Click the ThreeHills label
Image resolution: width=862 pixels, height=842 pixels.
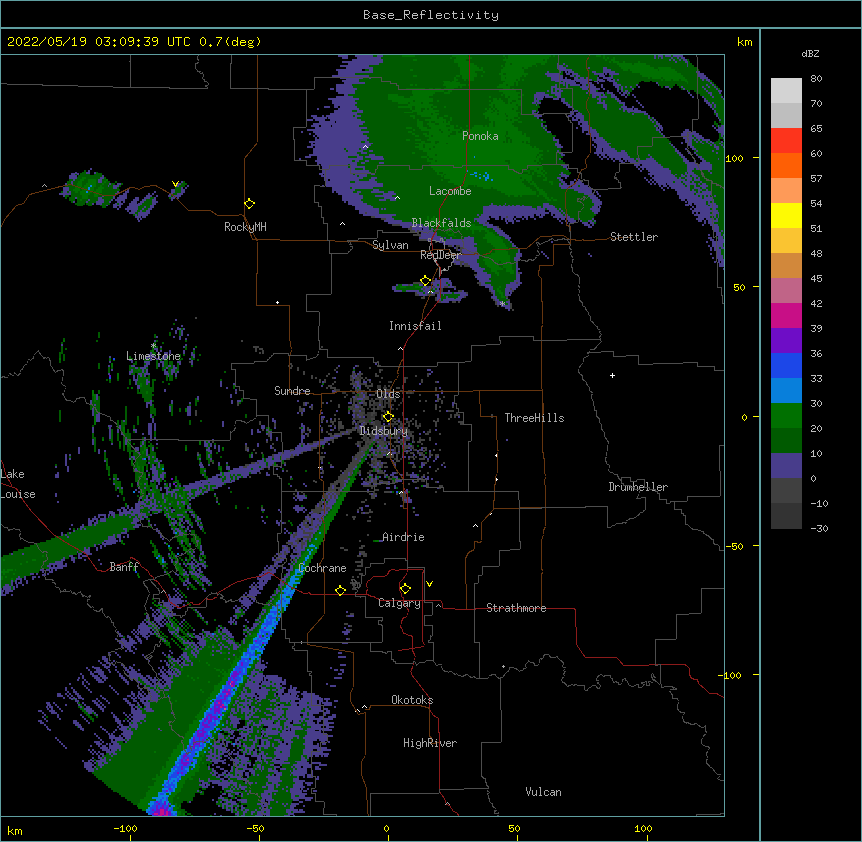pos(534,418)
